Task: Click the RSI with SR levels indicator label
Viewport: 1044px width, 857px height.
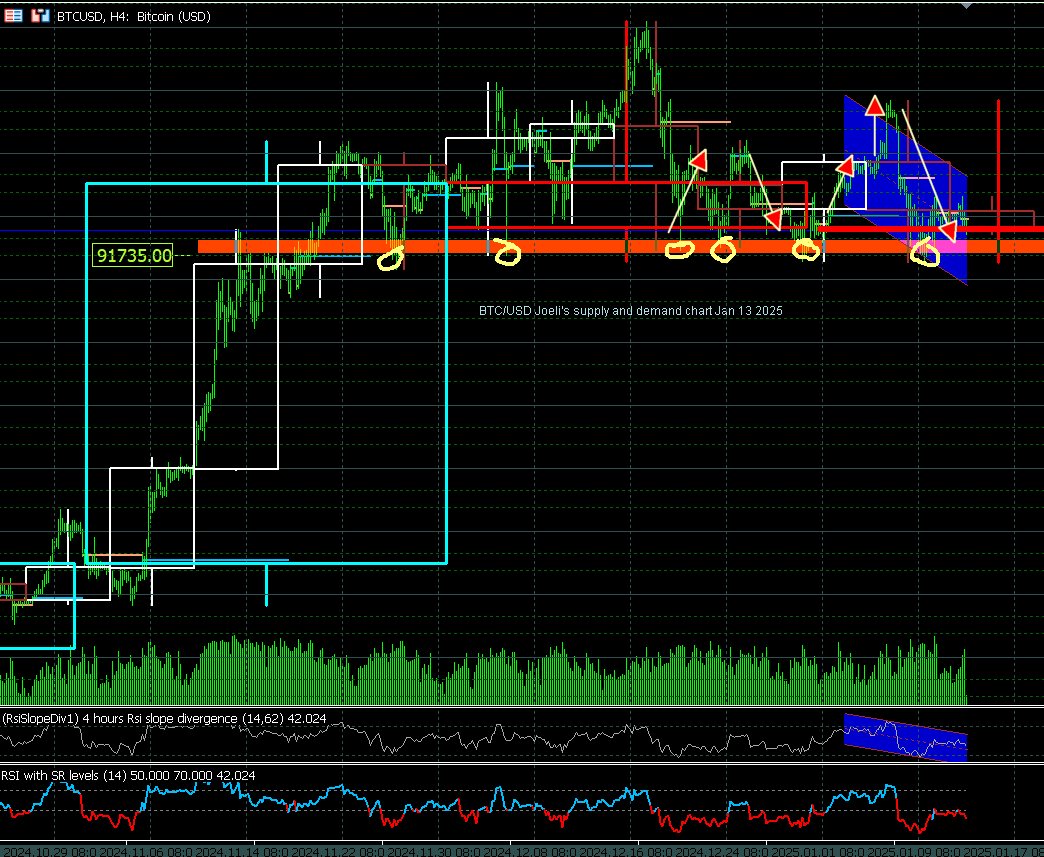Action: [x=128, y=775]
